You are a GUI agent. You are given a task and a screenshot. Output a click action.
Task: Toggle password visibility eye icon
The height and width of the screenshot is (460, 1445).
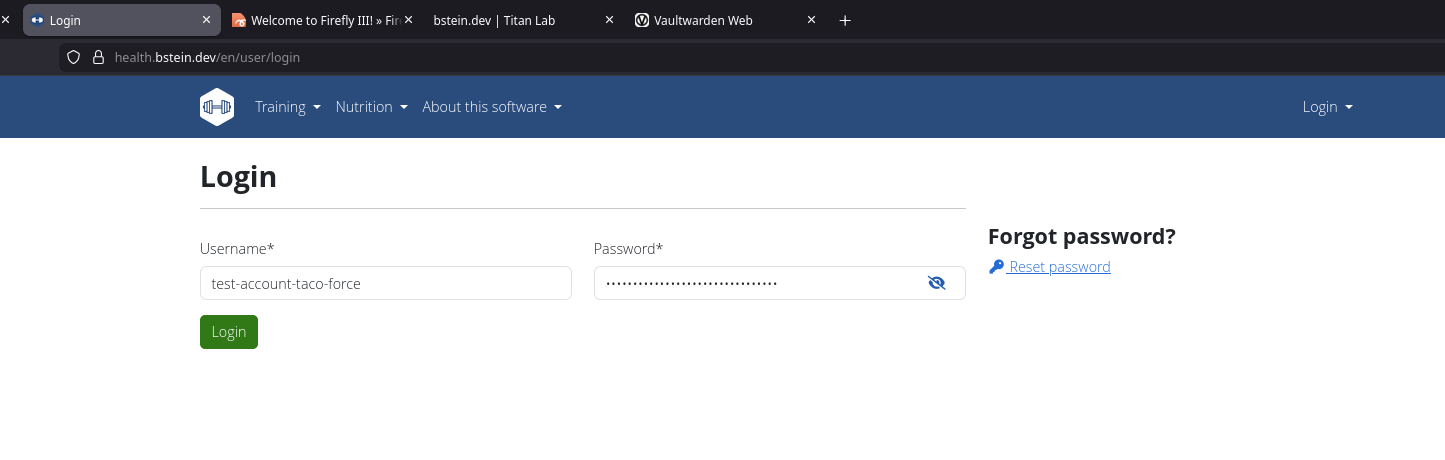coord(936,283)
